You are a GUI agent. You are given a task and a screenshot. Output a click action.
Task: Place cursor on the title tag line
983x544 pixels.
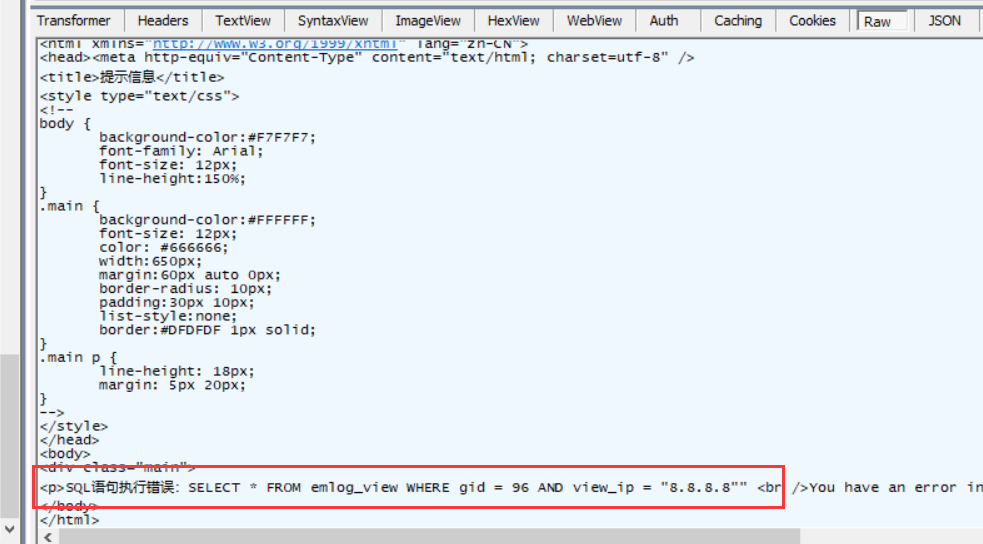[x=132, y=77]
